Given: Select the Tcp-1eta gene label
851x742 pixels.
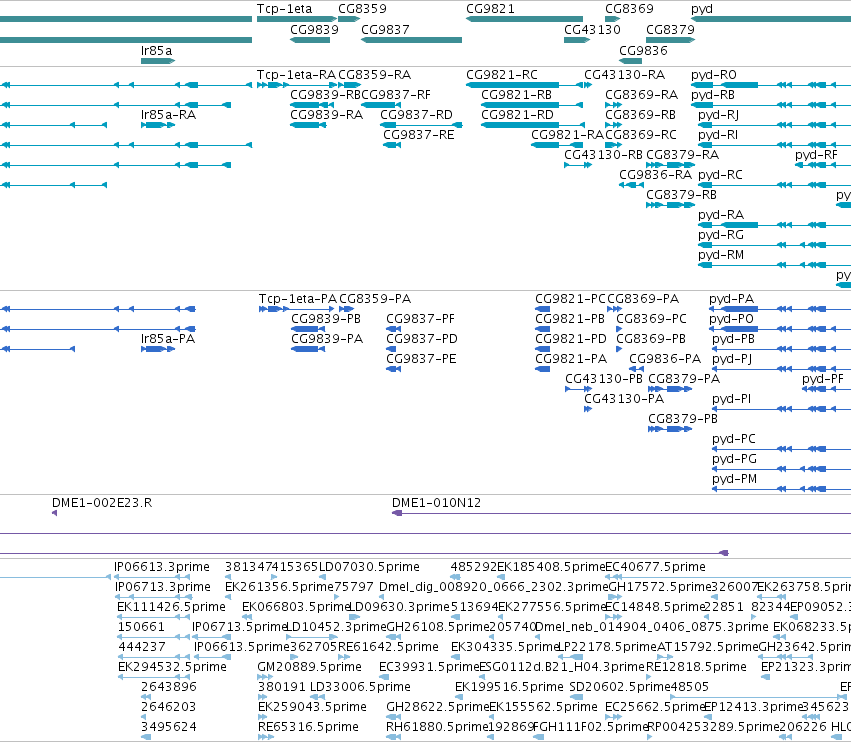Looking at the screenshot, I should [284, 9].
